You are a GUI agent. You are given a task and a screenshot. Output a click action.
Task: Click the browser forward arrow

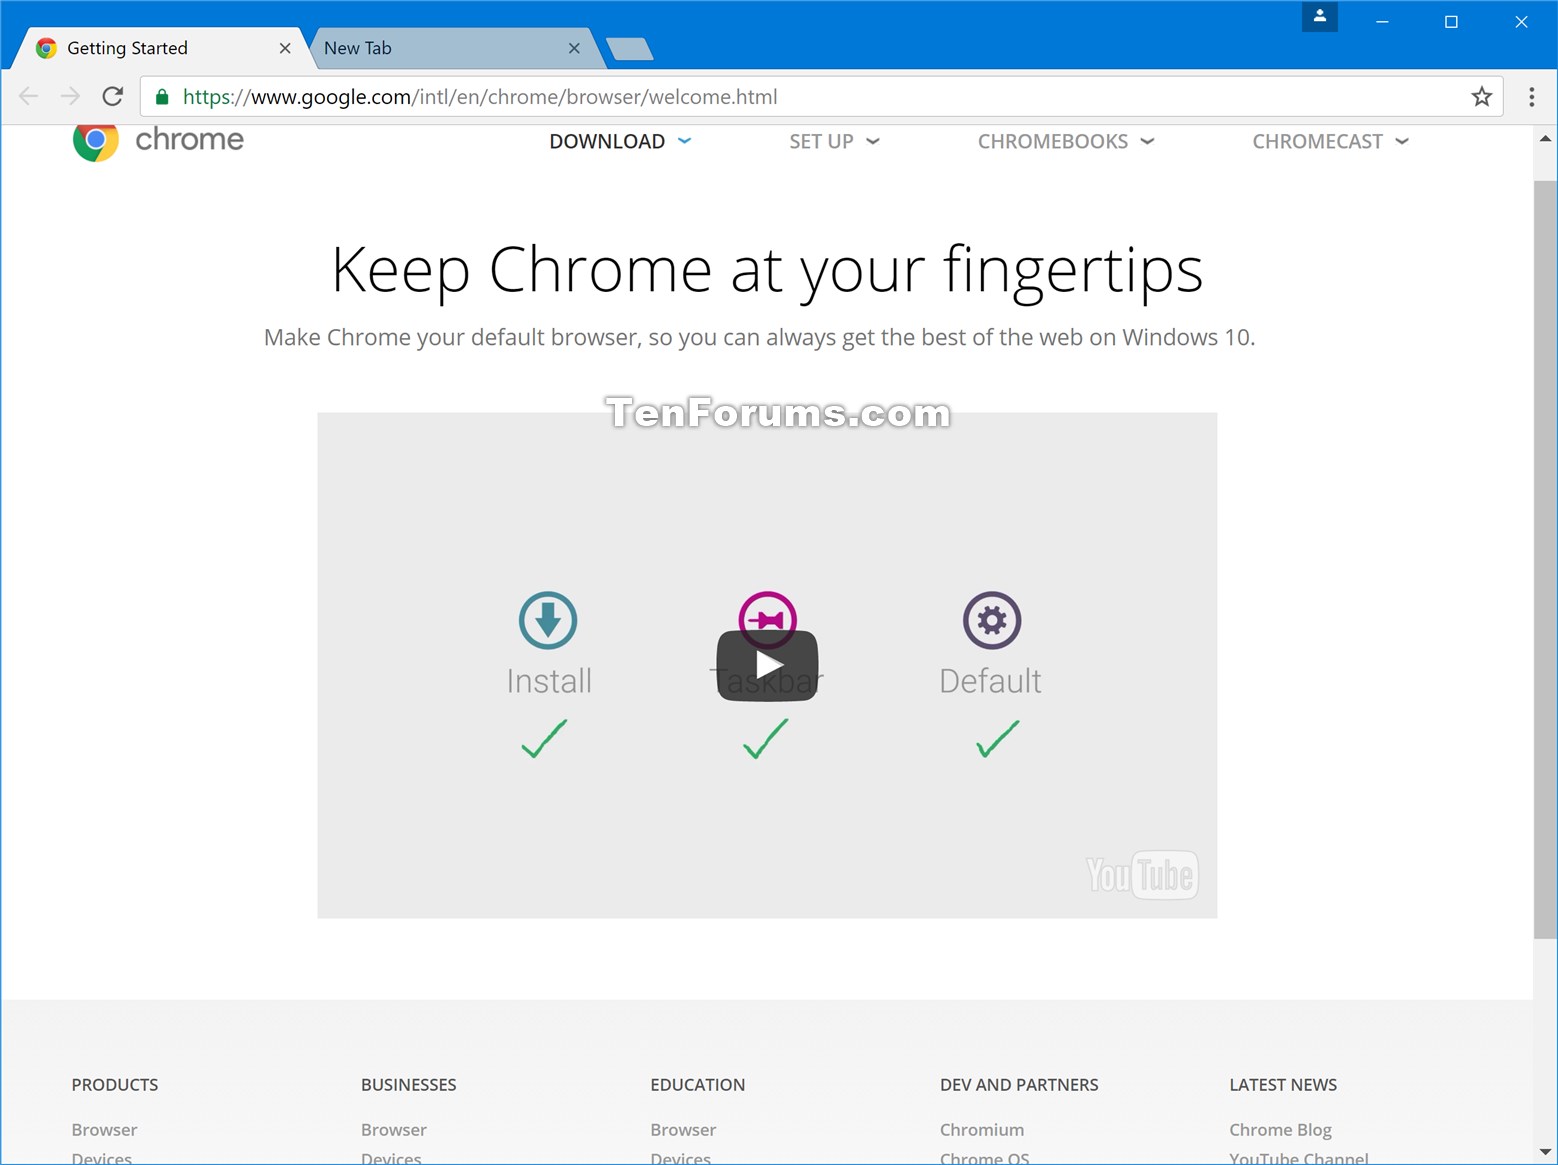point(70,97)
